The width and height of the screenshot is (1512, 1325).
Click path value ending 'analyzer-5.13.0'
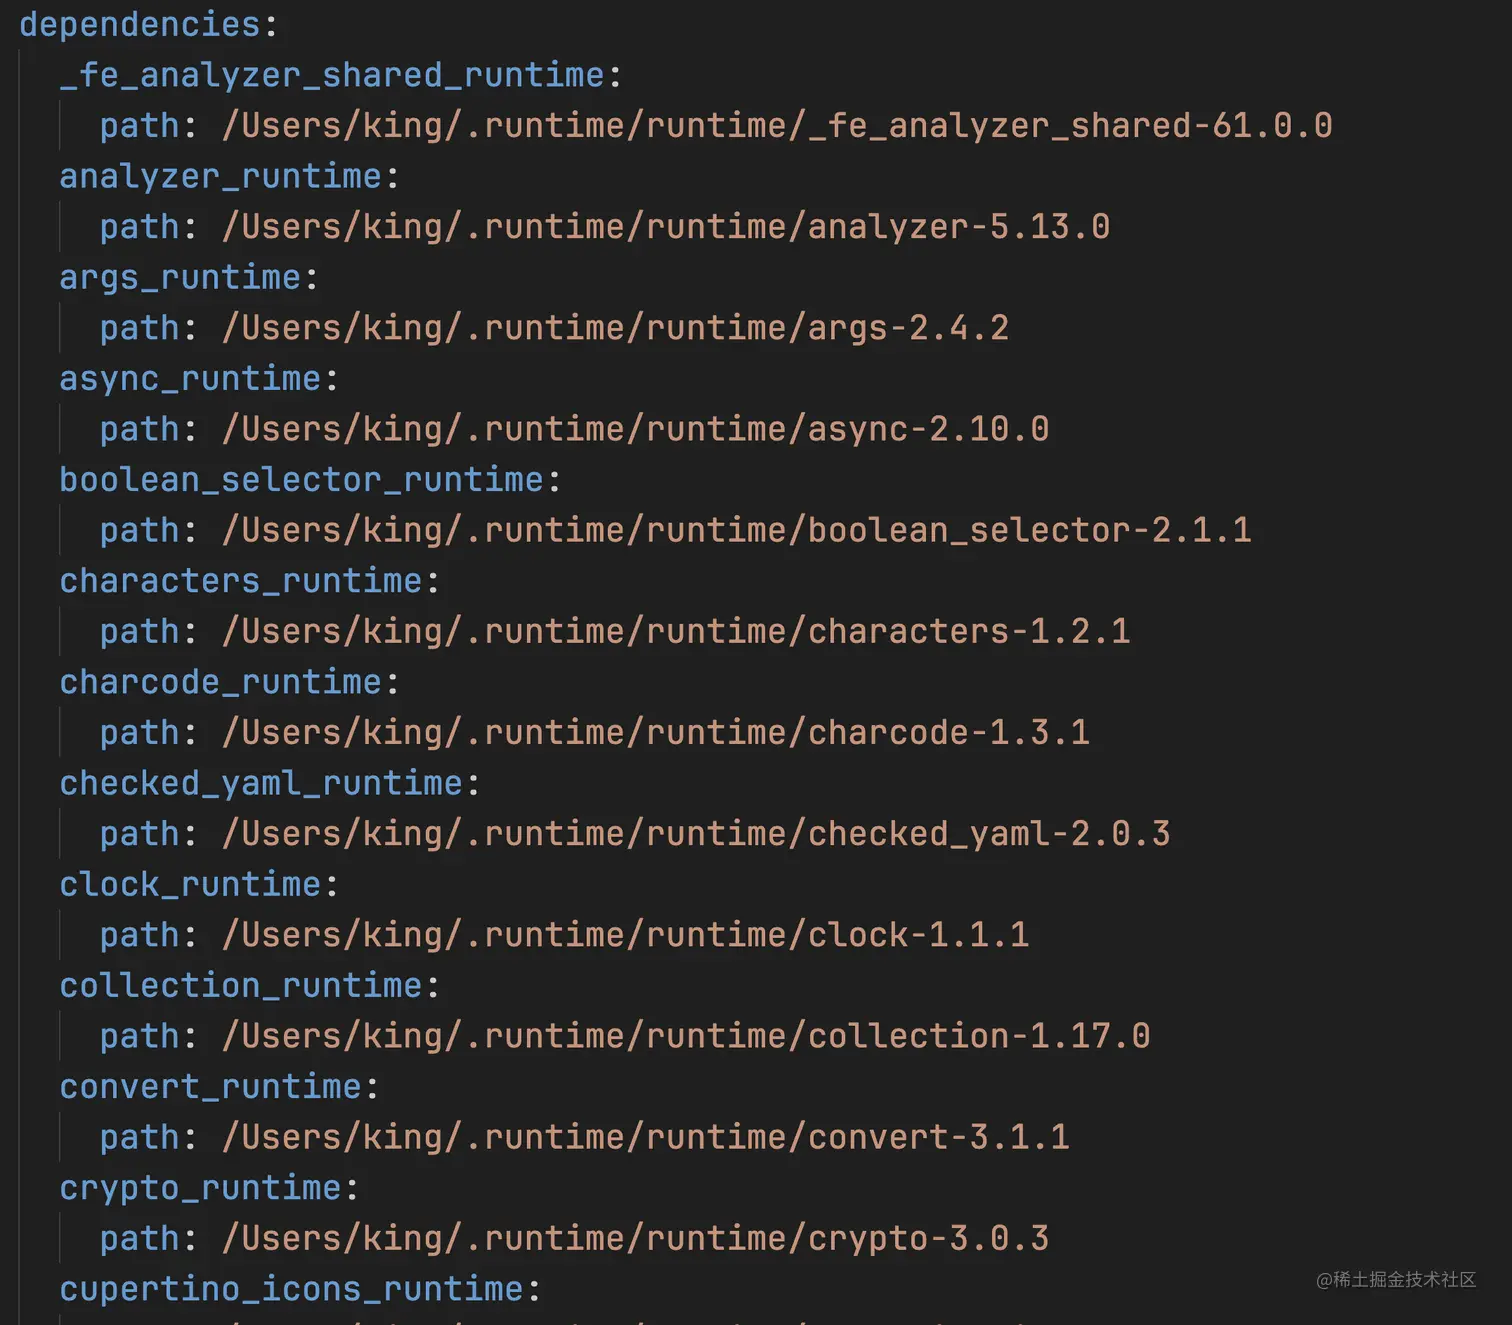tap(666, 227)
